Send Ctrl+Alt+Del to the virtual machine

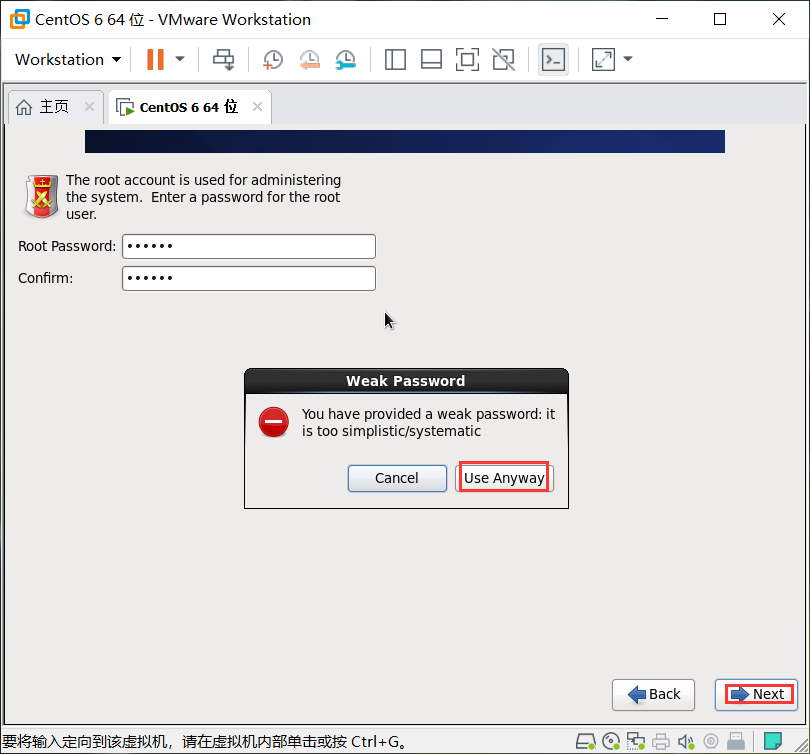pos(223,59)
